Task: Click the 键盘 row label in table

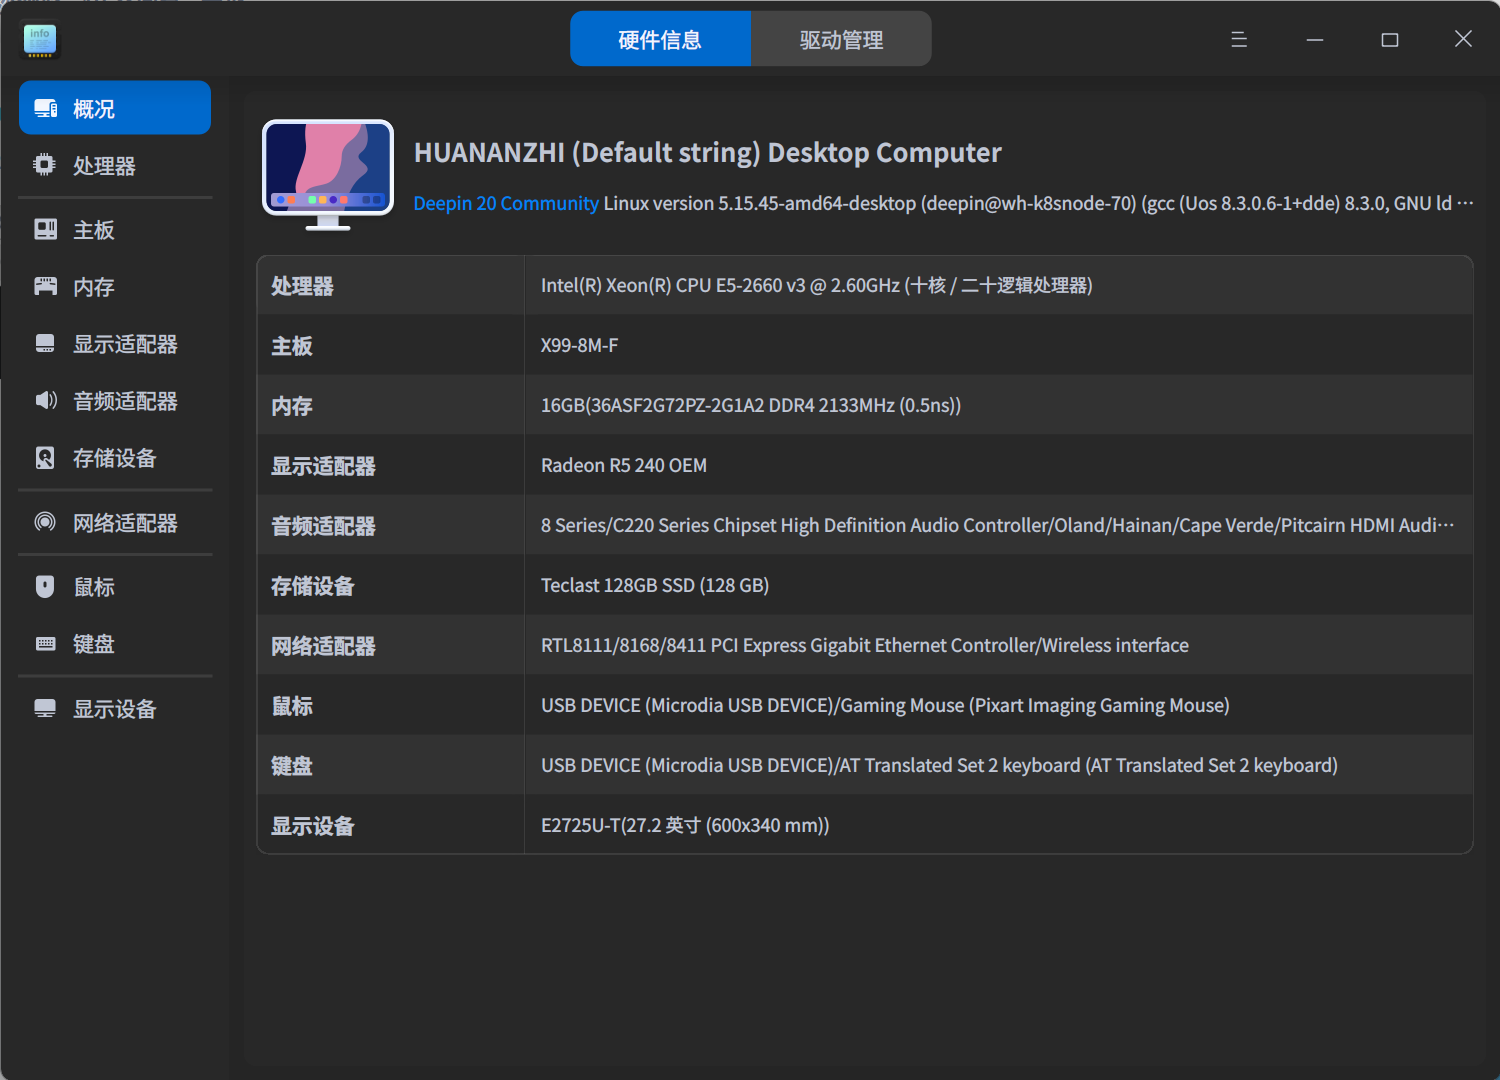Action: (292, 766)
